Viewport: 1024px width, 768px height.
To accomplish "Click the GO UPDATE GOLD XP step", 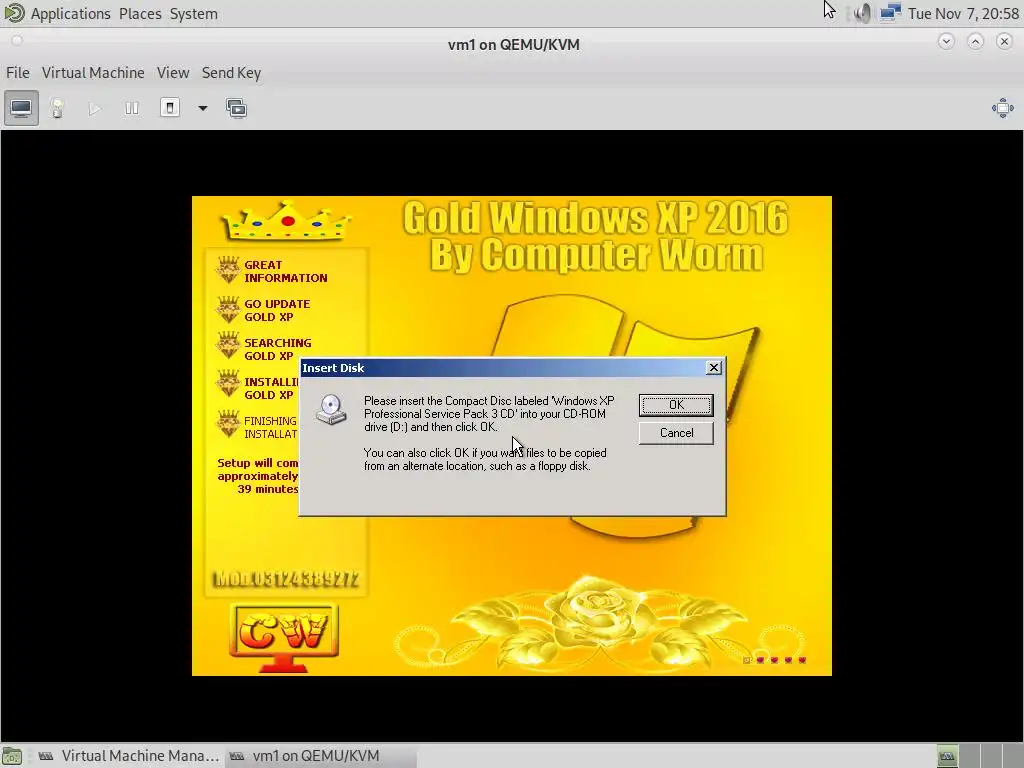I will click(x=277, y=310).
